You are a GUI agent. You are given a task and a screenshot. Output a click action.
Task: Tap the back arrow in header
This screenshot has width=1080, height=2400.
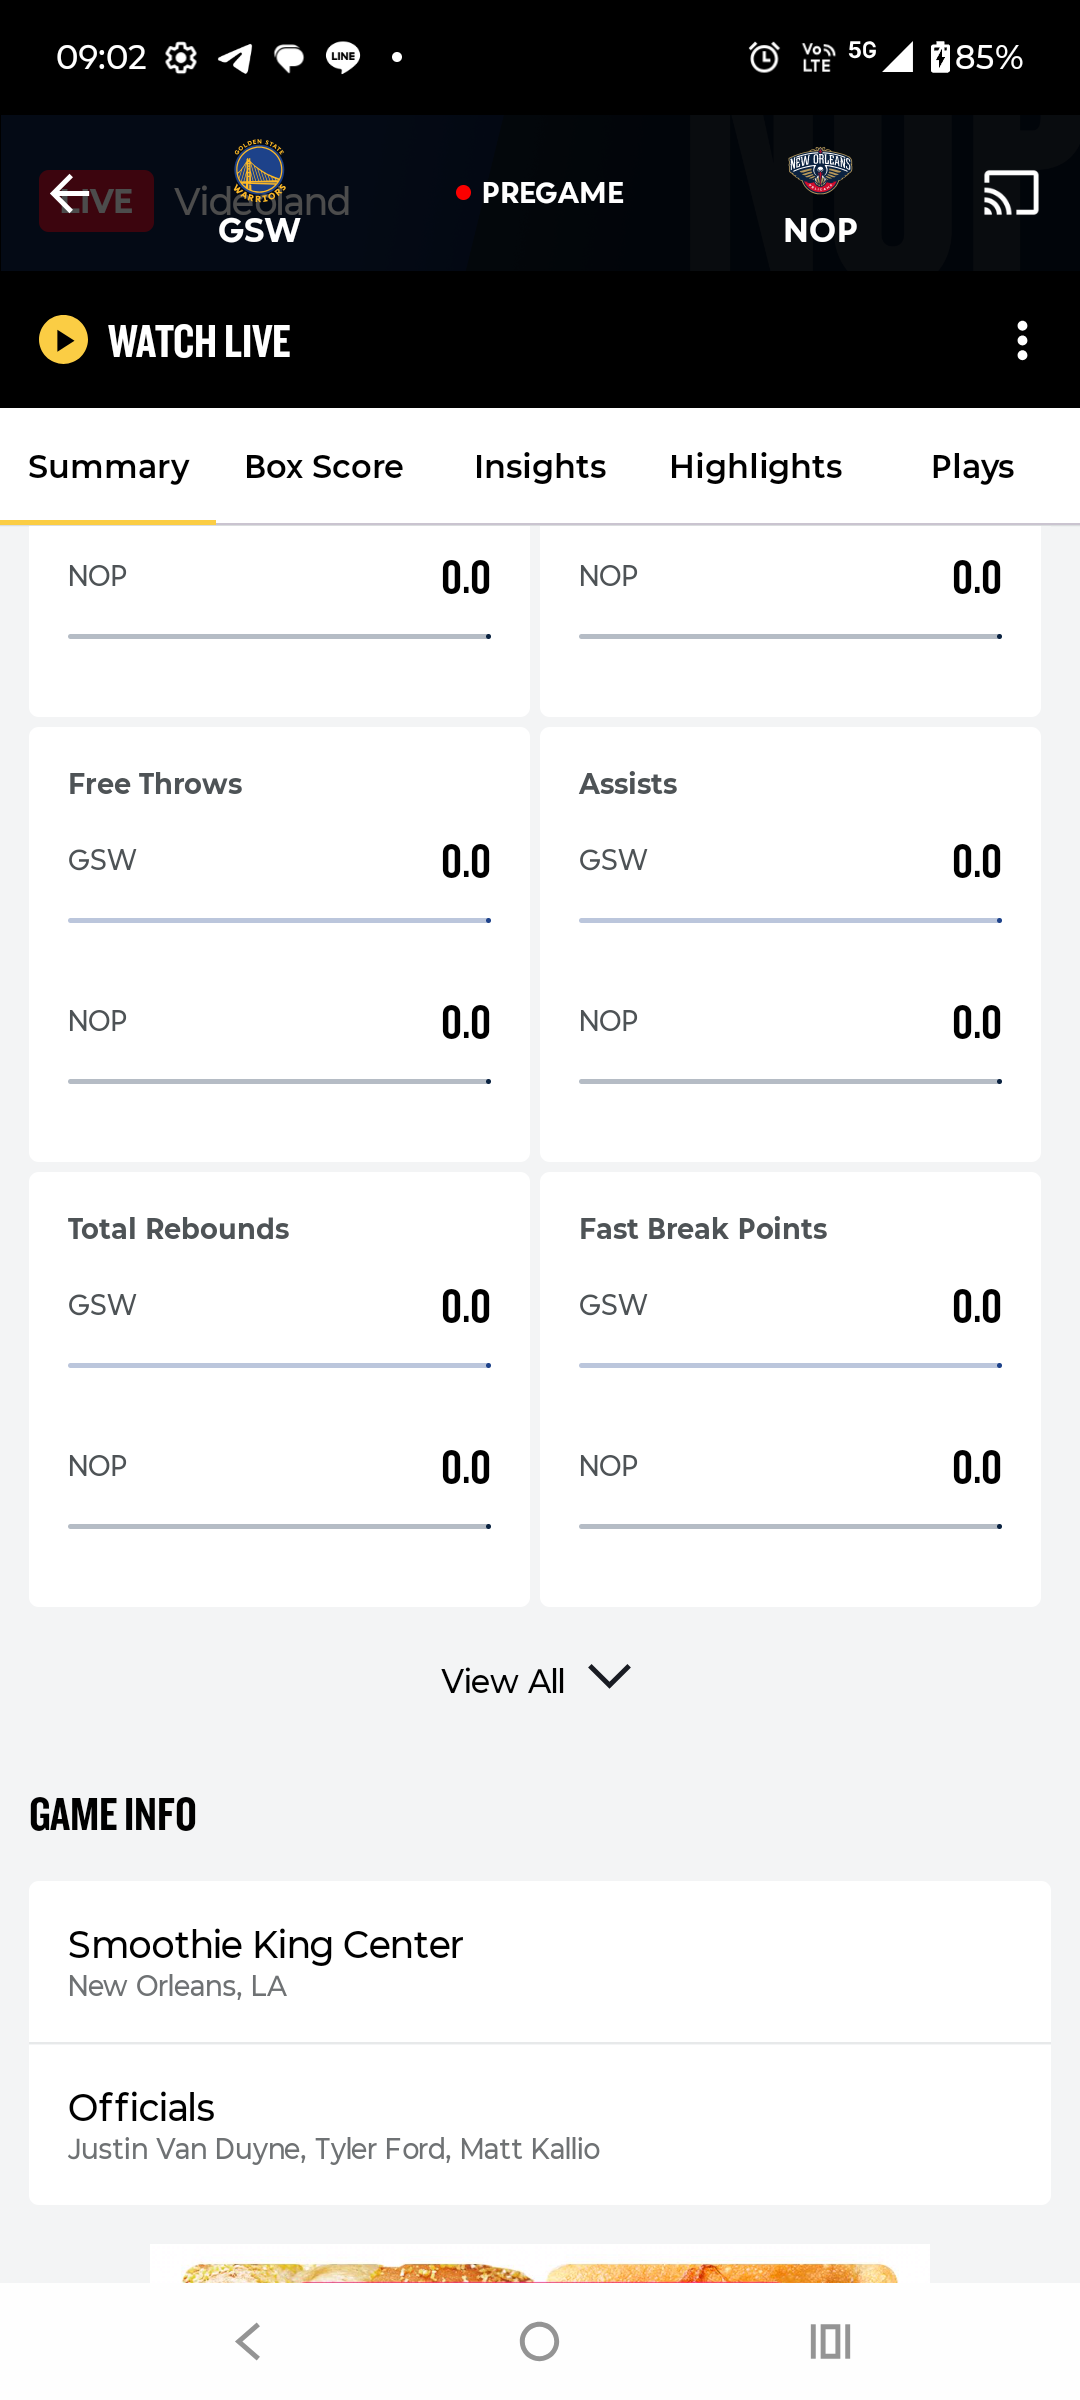(70, 193)
